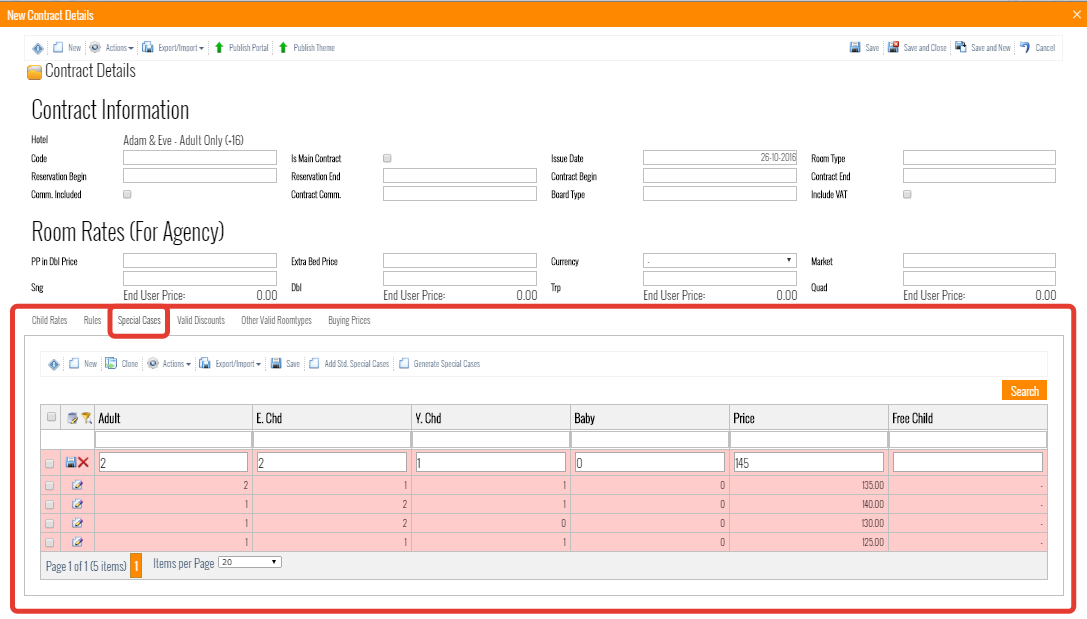Switch to the Buying Prices tab
Image resolution: width=1087 pixels, height=619 pixels.
coord(349,320)
